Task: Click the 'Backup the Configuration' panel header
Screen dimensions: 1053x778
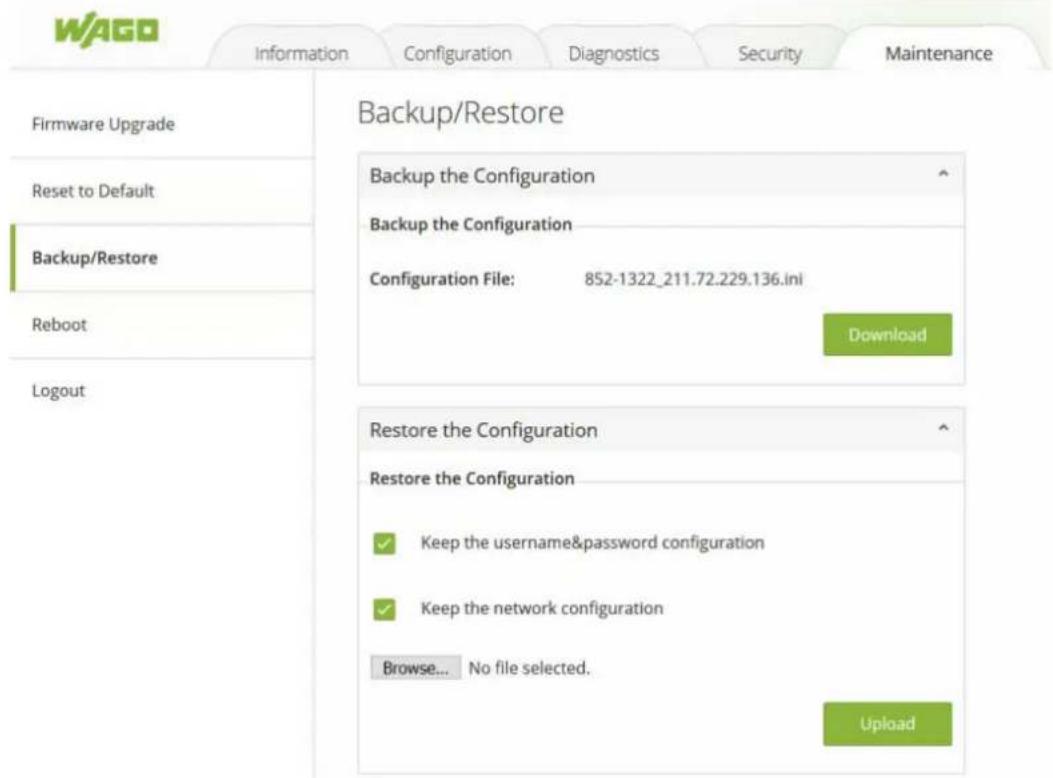Action: point(661,176)
